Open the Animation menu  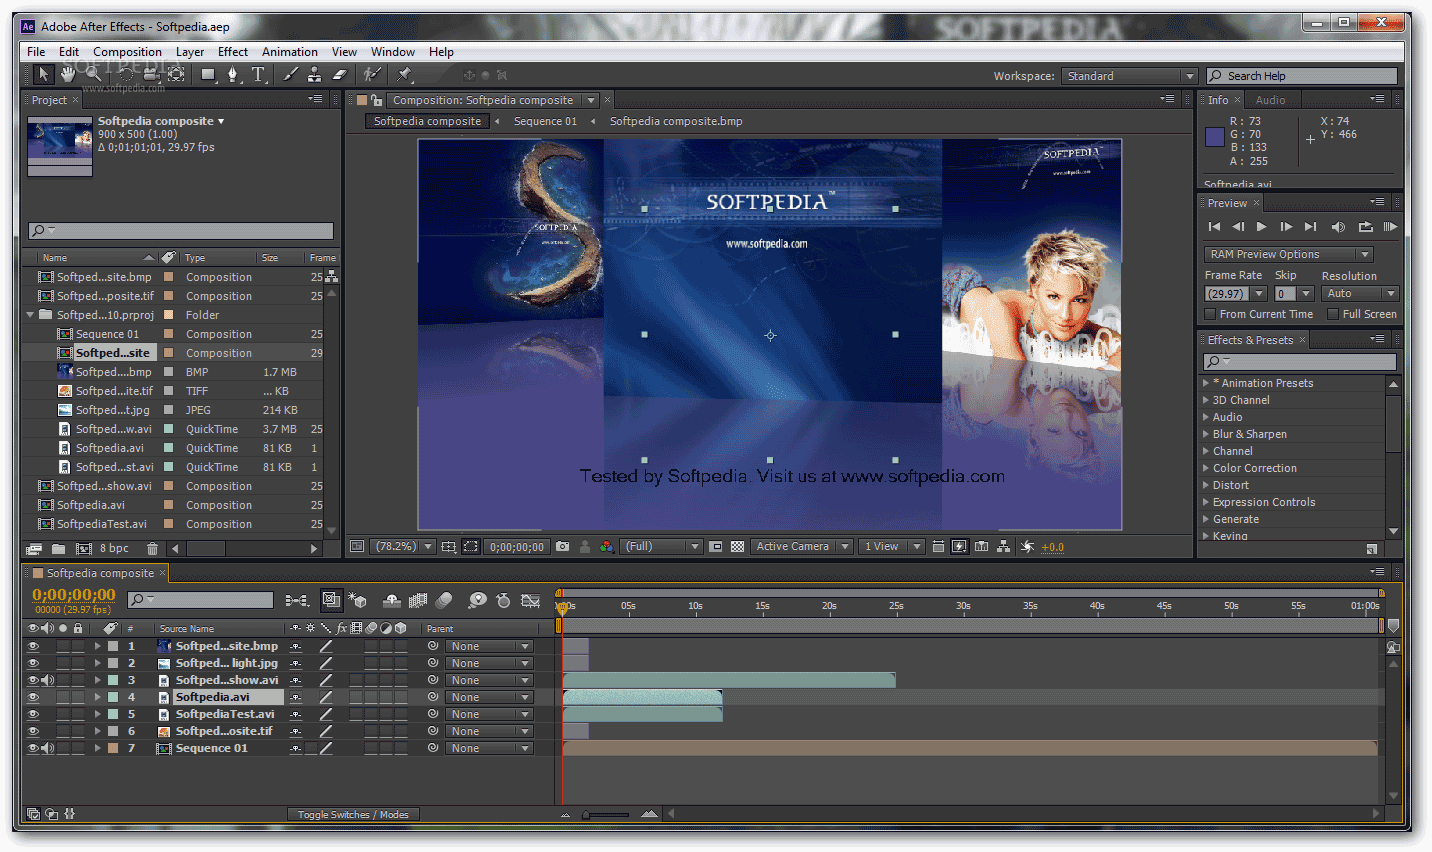click(290, 52)
